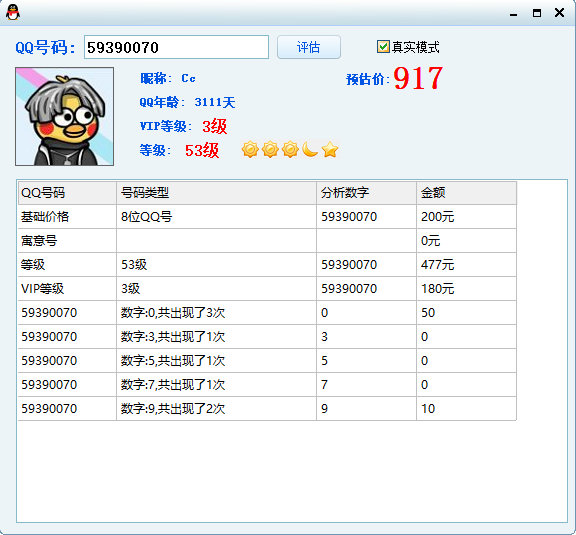The image size is (576, 535).
Task: Click the QQ号码 input field
Action: [176, 47]
